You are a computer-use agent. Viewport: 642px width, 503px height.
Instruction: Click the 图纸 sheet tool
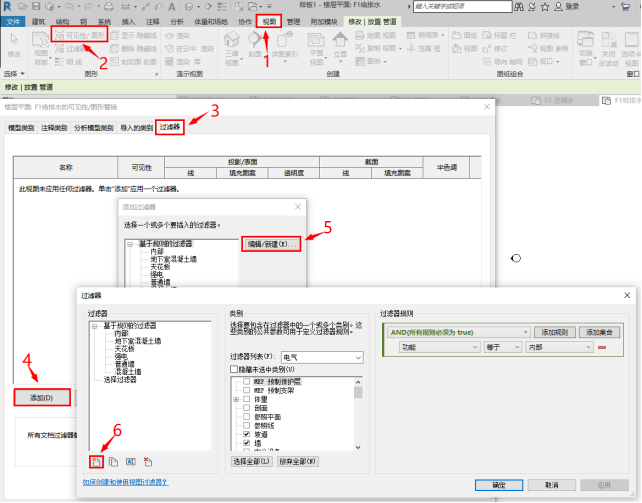click(465, 36)
